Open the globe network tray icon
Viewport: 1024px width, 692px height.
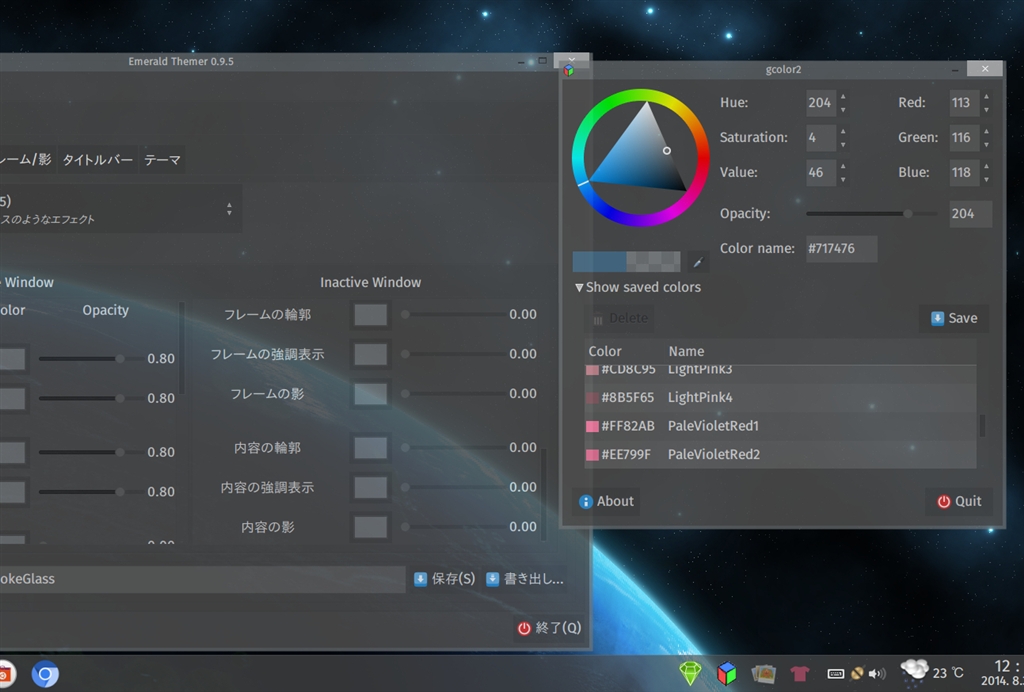pos(857,674)
